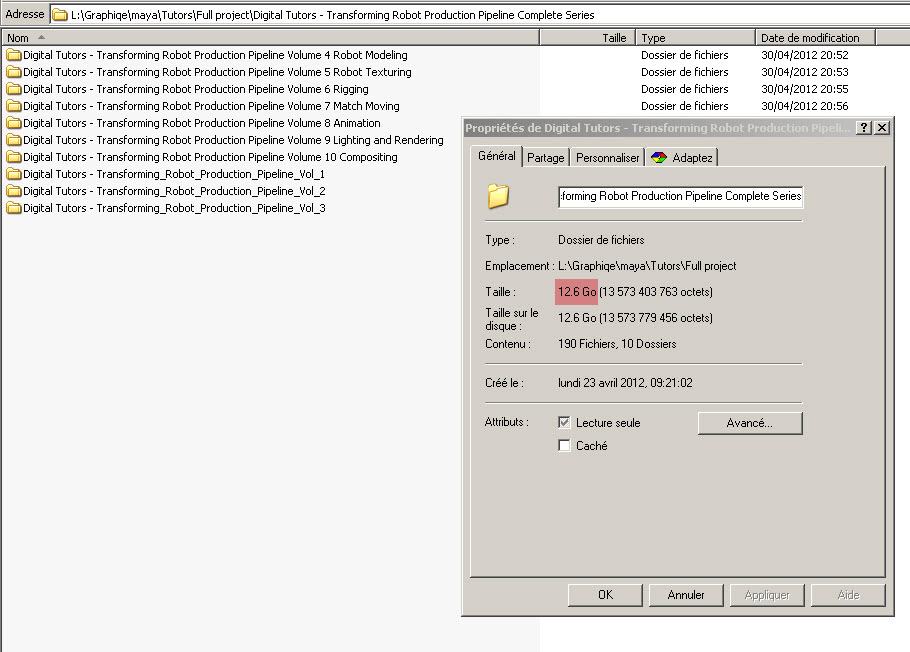Click the date 30/04/2012 20:55
Viewport: 910px width, 652px height.
pos(804,89)
